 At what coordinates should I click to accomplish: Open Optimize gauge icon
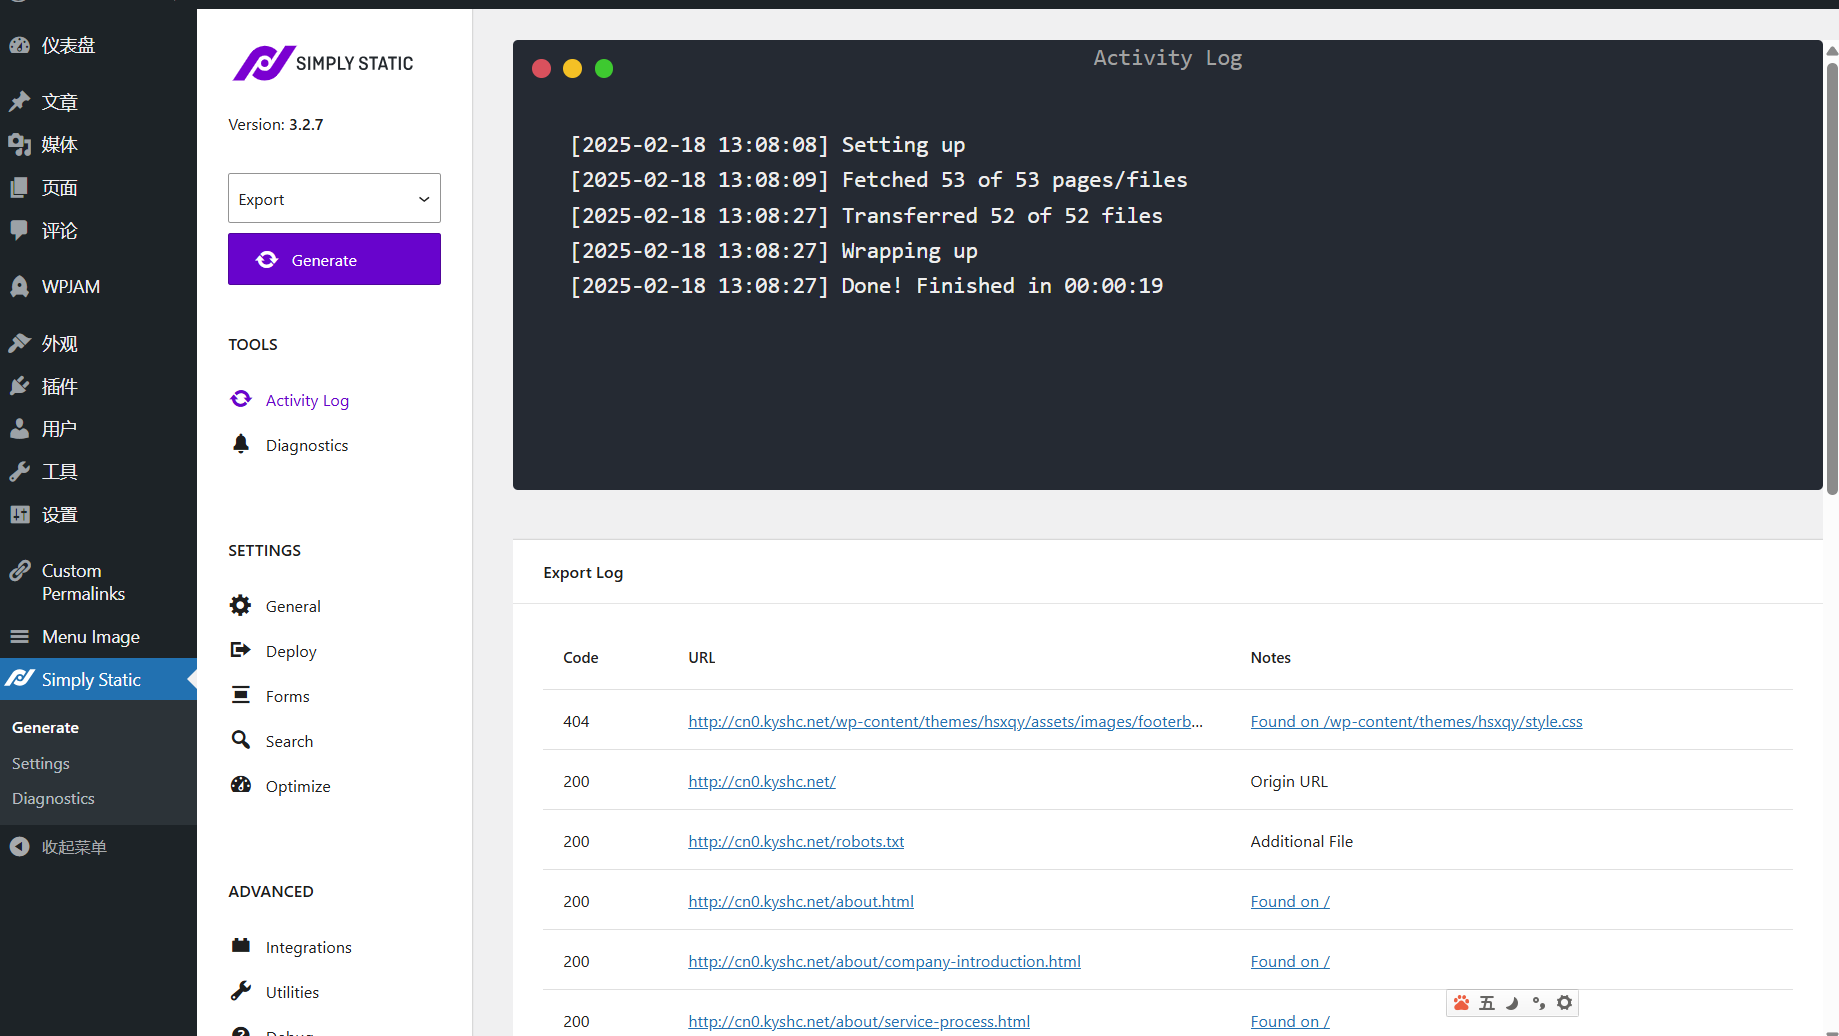coord(241,785)
